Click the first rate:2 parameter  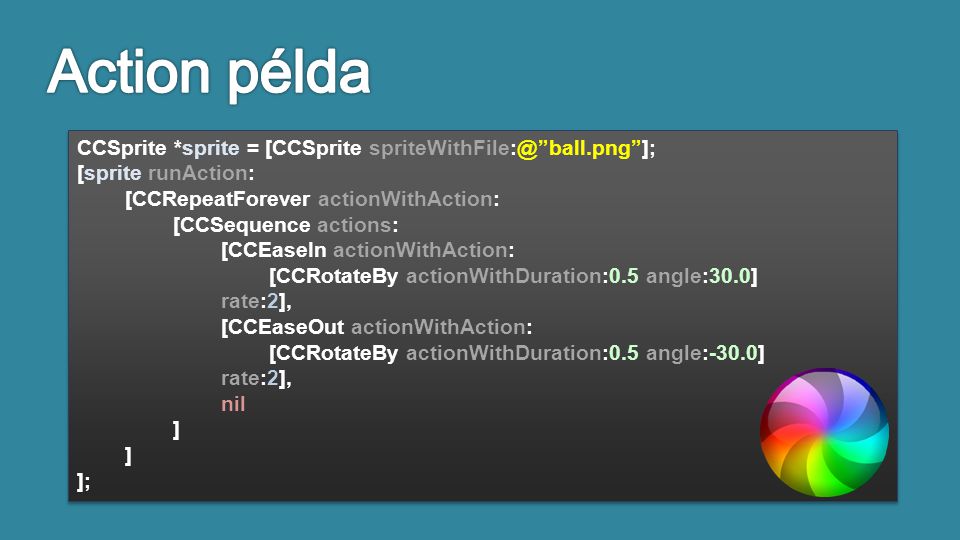(x=250, y=301)
